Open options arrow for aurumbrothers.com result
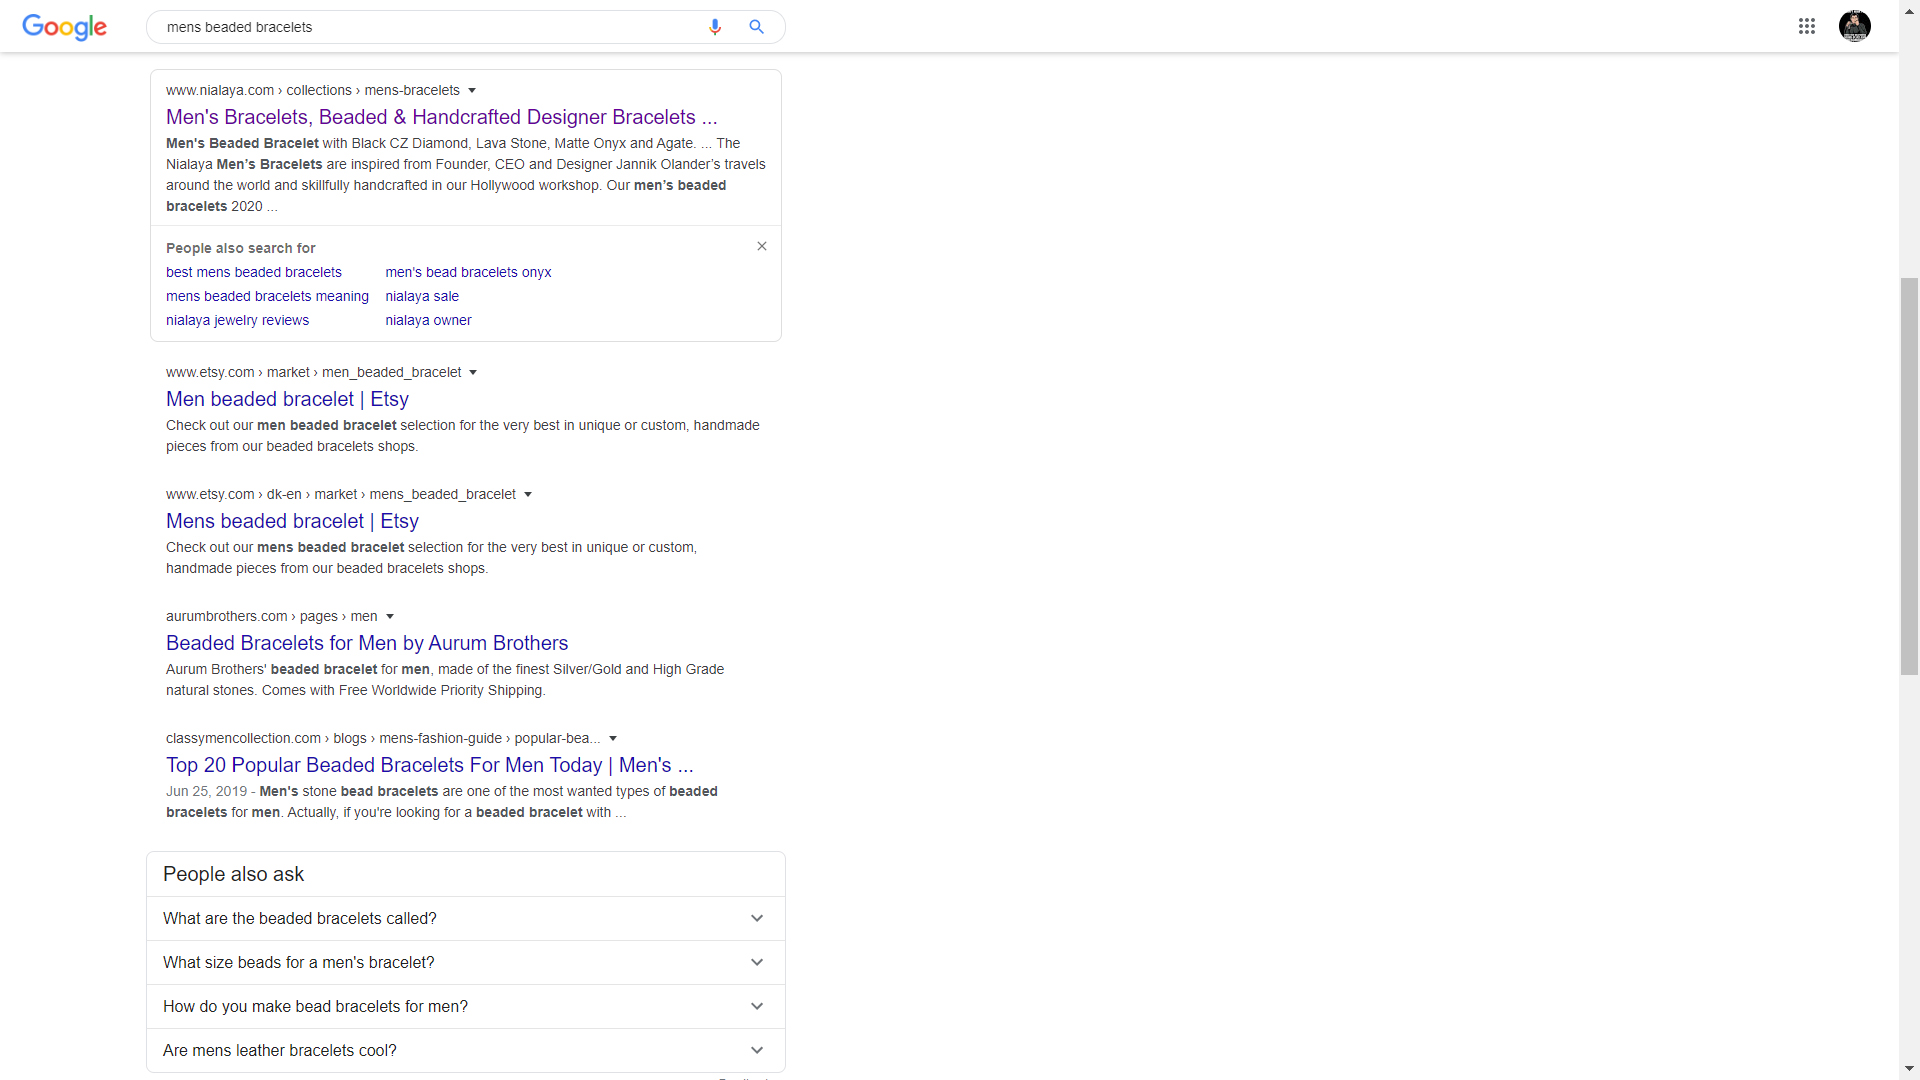 (390, 616)
